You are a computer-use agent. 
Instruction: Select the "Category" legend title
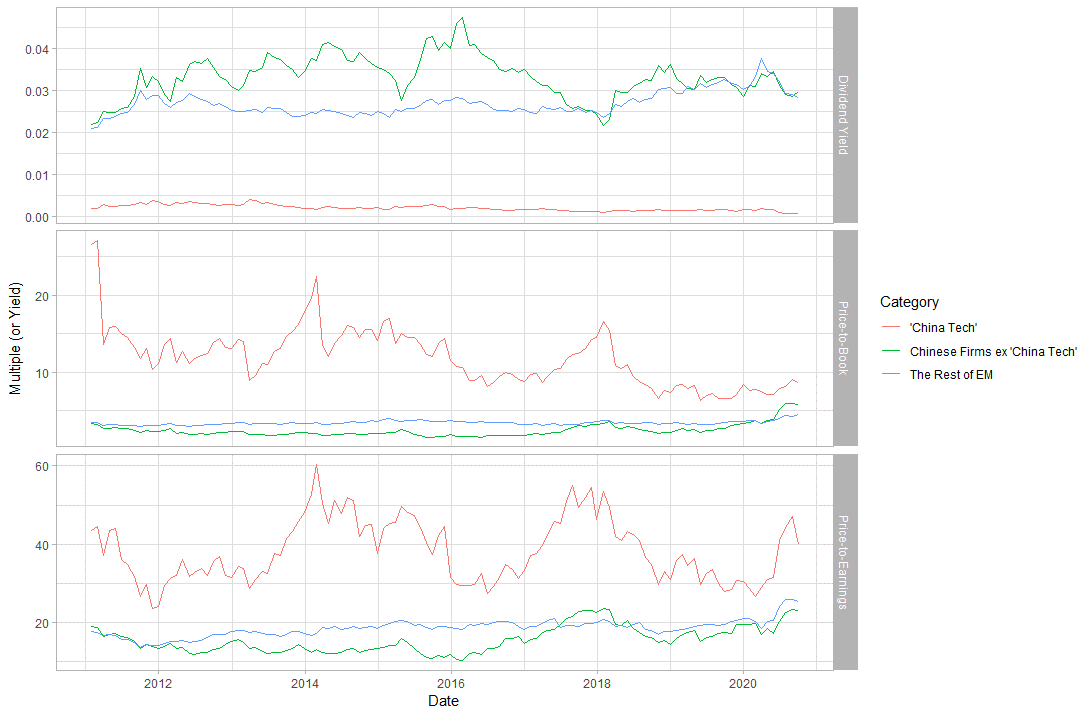tap(909, 302)
